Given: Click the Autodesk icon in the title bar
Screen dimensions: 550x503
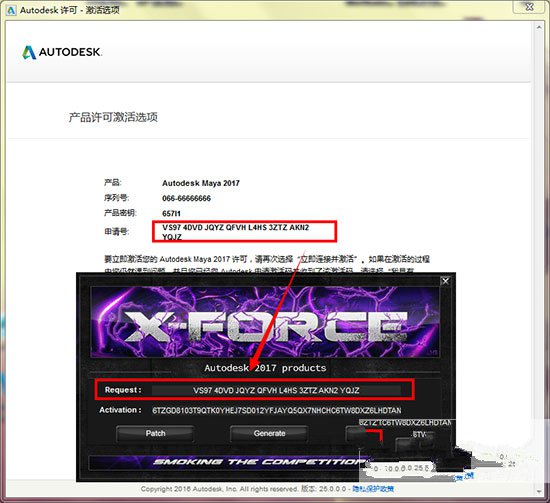Looking at the screenshot, I should pos(11,10).
